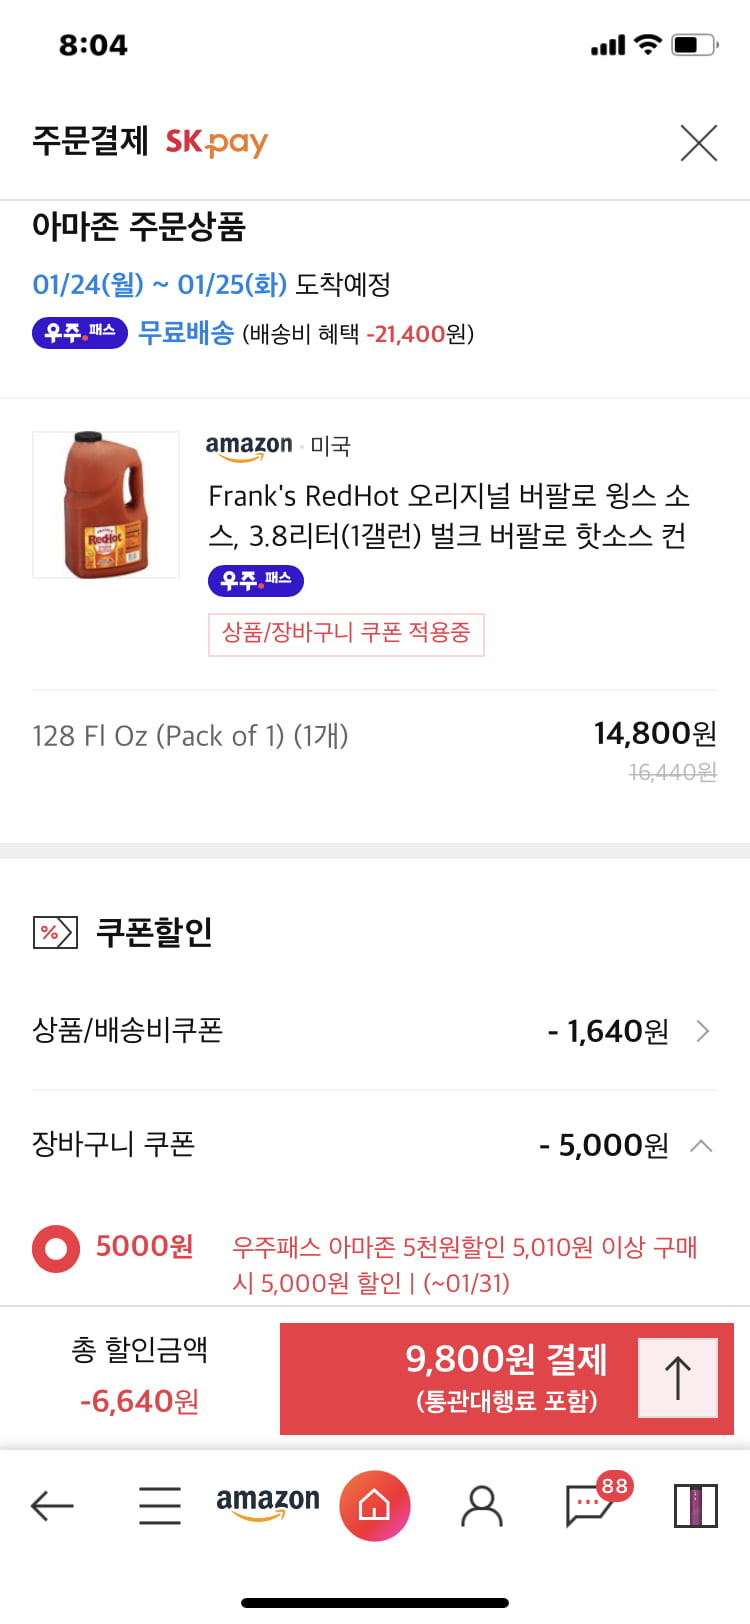Viewport: 750px width, 1624px height.
Task: Open the hamburger menu in bottom bar
Action: point(160,1505)
